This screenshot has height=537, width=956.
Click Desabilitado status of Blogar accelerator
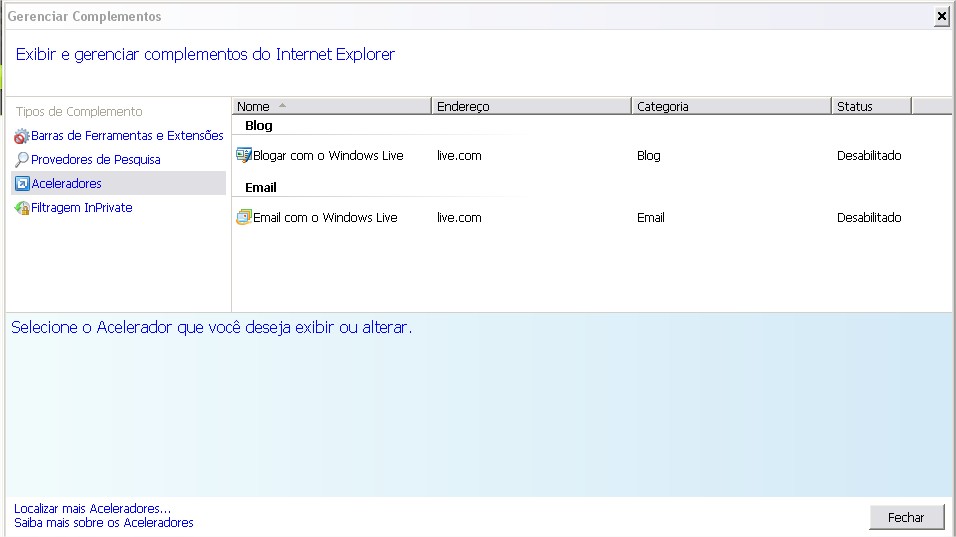(869, 155)
